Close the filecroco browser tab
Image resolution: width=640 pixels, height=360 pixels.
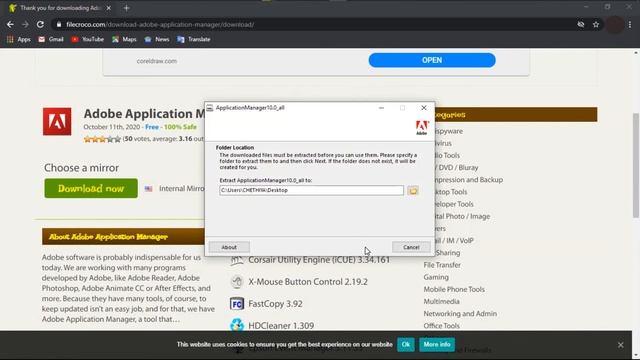pos(109,8)
